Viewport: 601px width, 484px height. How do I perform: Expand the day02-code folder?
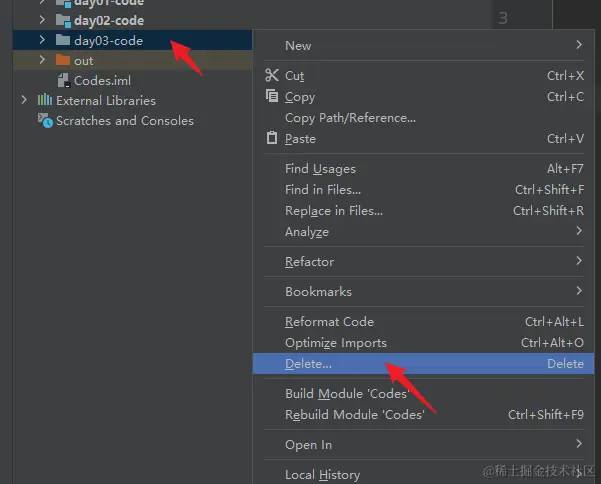point(42,20)
